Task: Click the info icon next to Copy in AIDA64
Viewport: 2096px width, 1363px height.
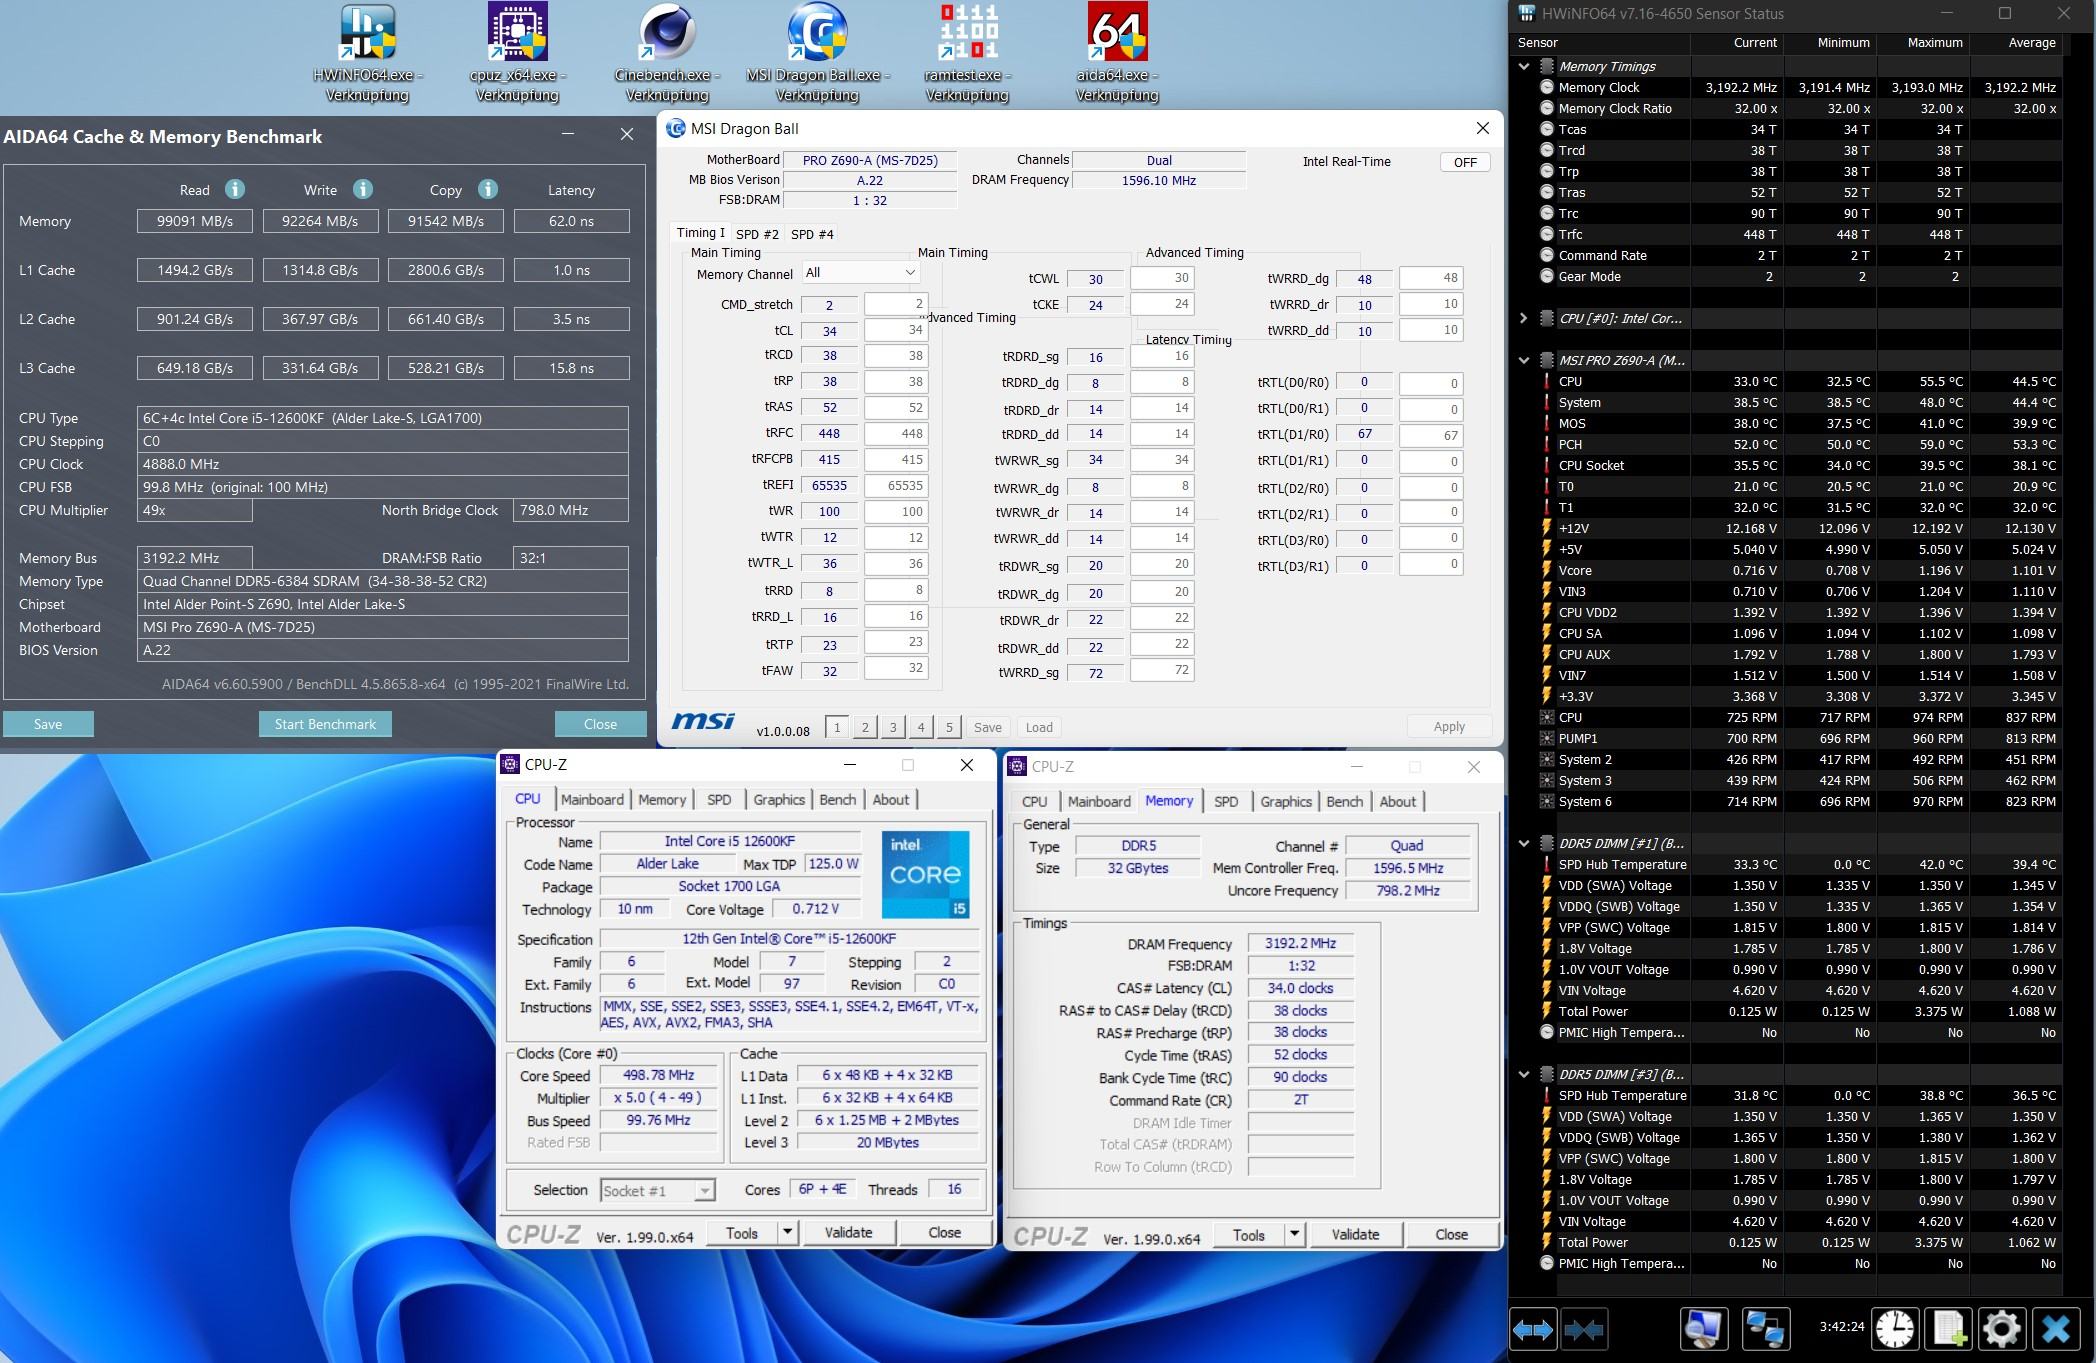Action: [488, 189]
